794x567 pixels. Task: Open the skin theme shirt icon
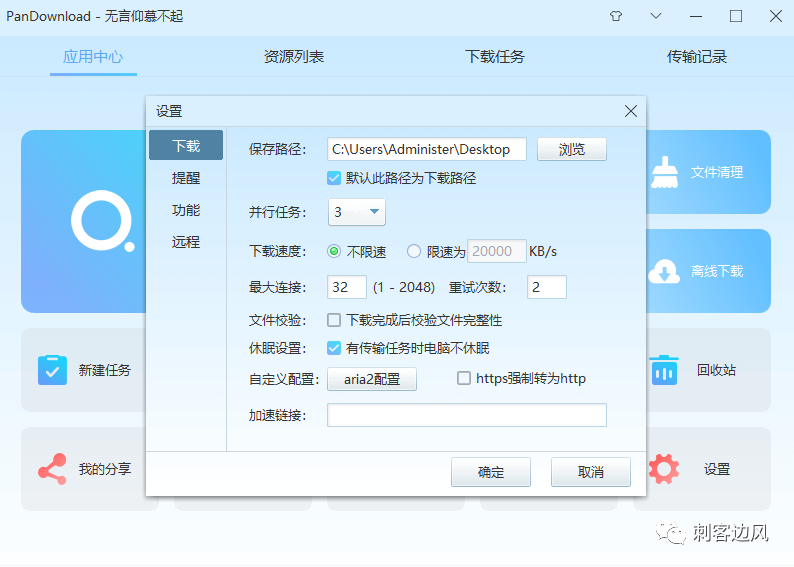616,16
